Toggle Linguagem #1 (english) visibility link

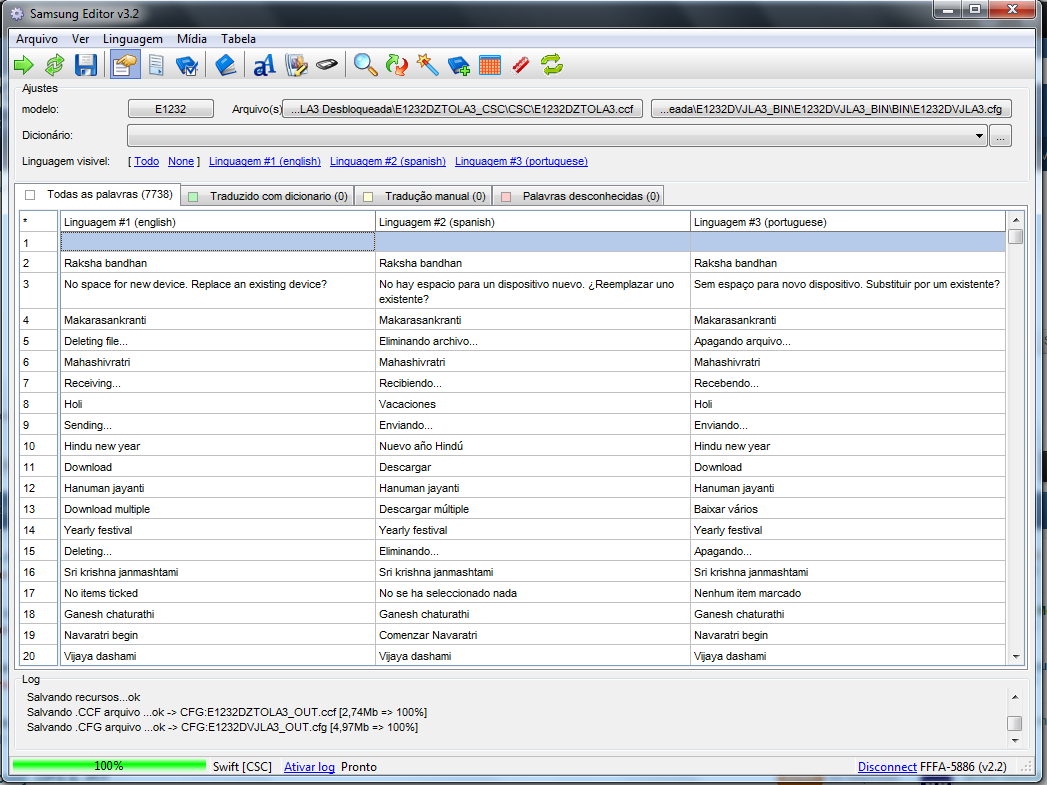264,161
